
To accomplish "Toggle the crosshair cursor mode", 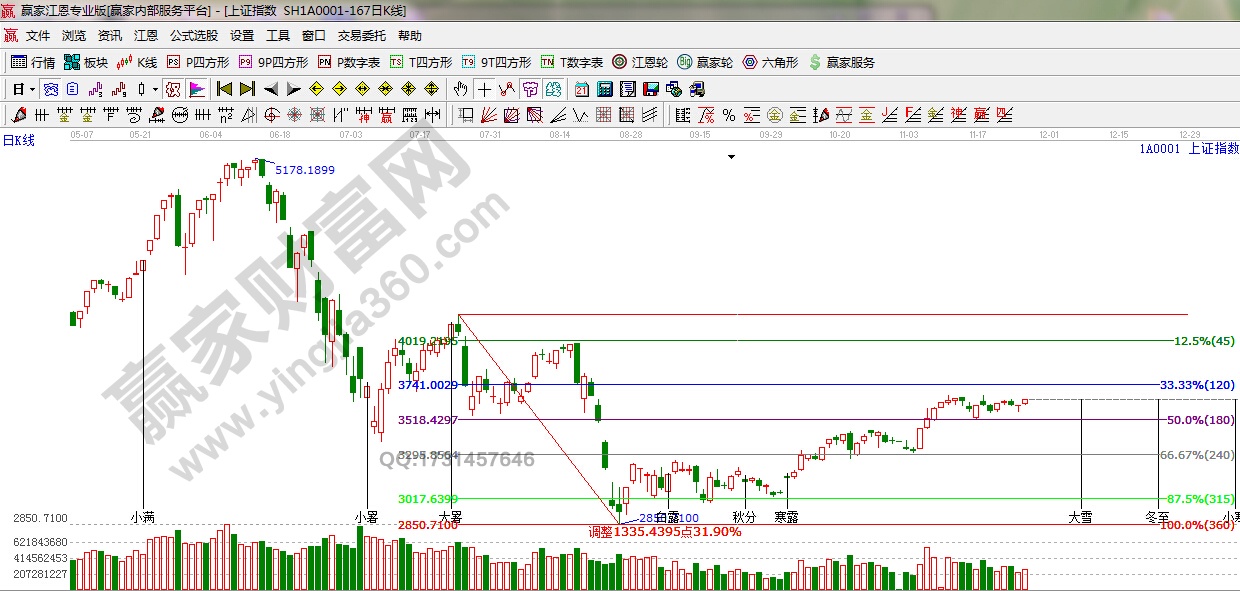I will (x=484, y=89).
